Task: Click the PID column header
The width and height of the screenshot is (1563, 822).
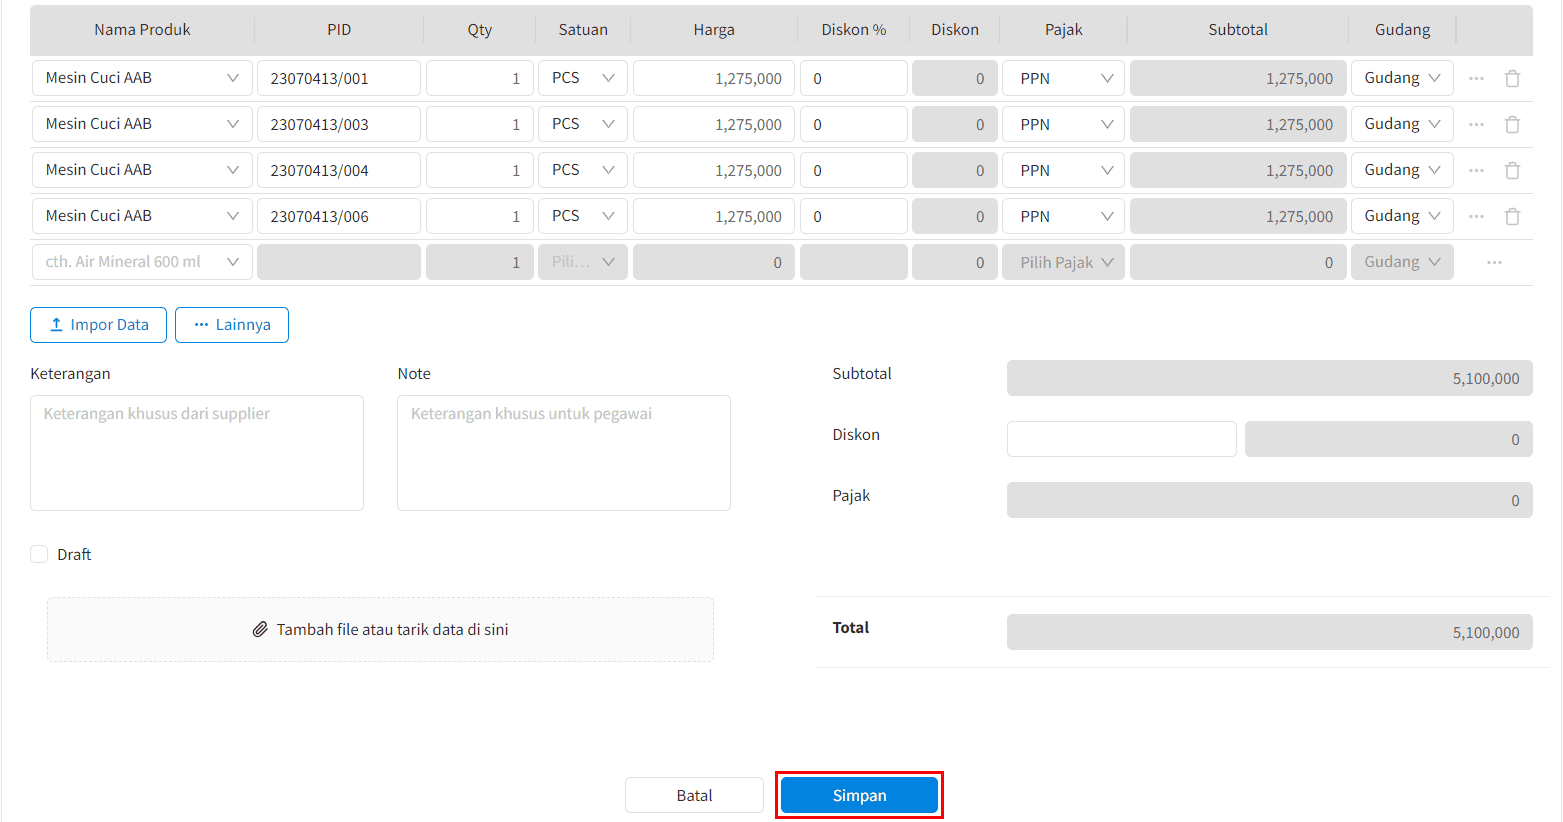Action: [339, 30]
